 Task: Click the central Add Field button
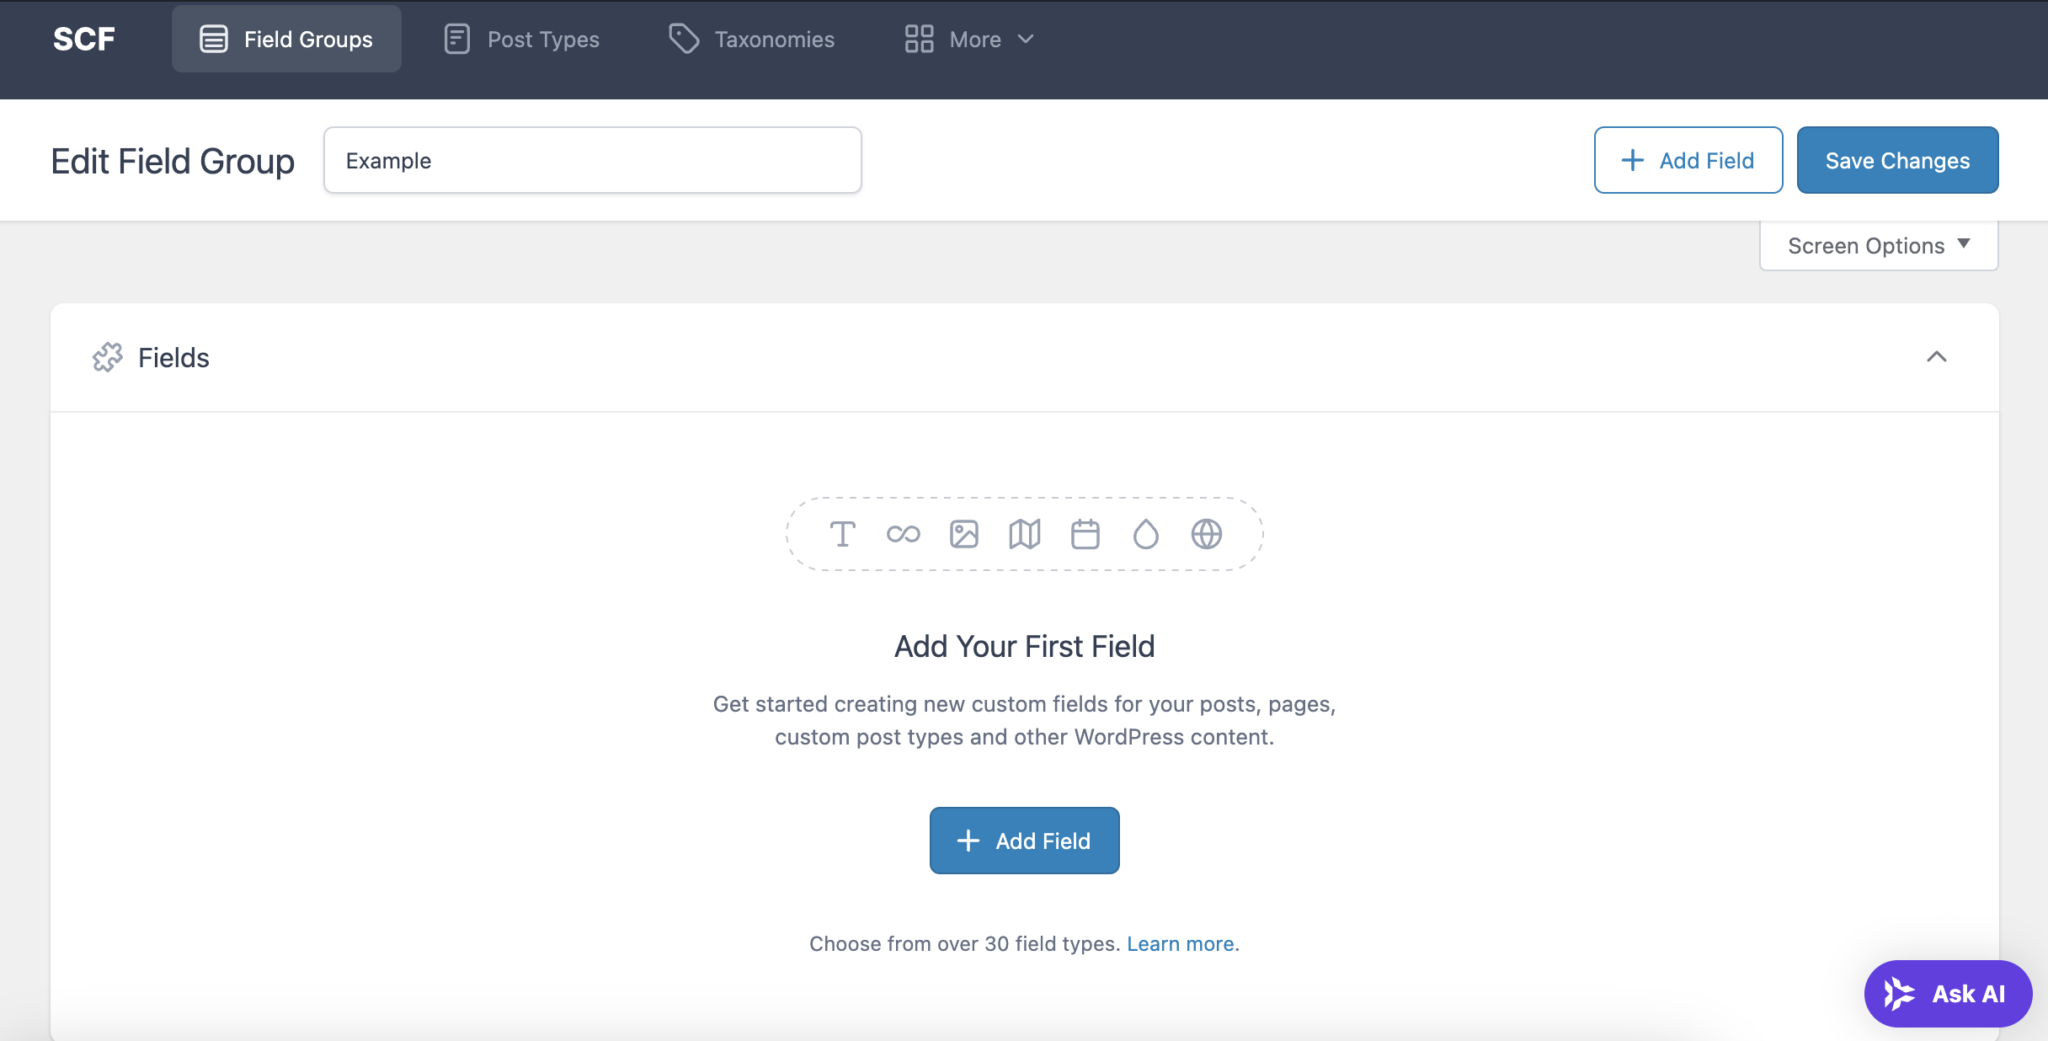pyautogui.click(x=1024, y=840)
